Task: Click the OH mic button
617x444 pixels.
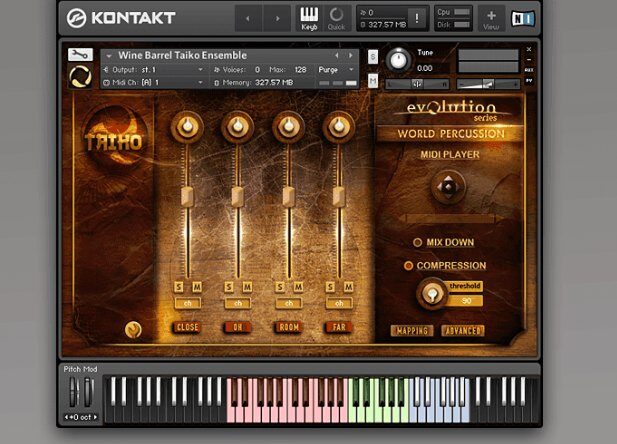Action: pyautogui.click(x=237, y=327)
